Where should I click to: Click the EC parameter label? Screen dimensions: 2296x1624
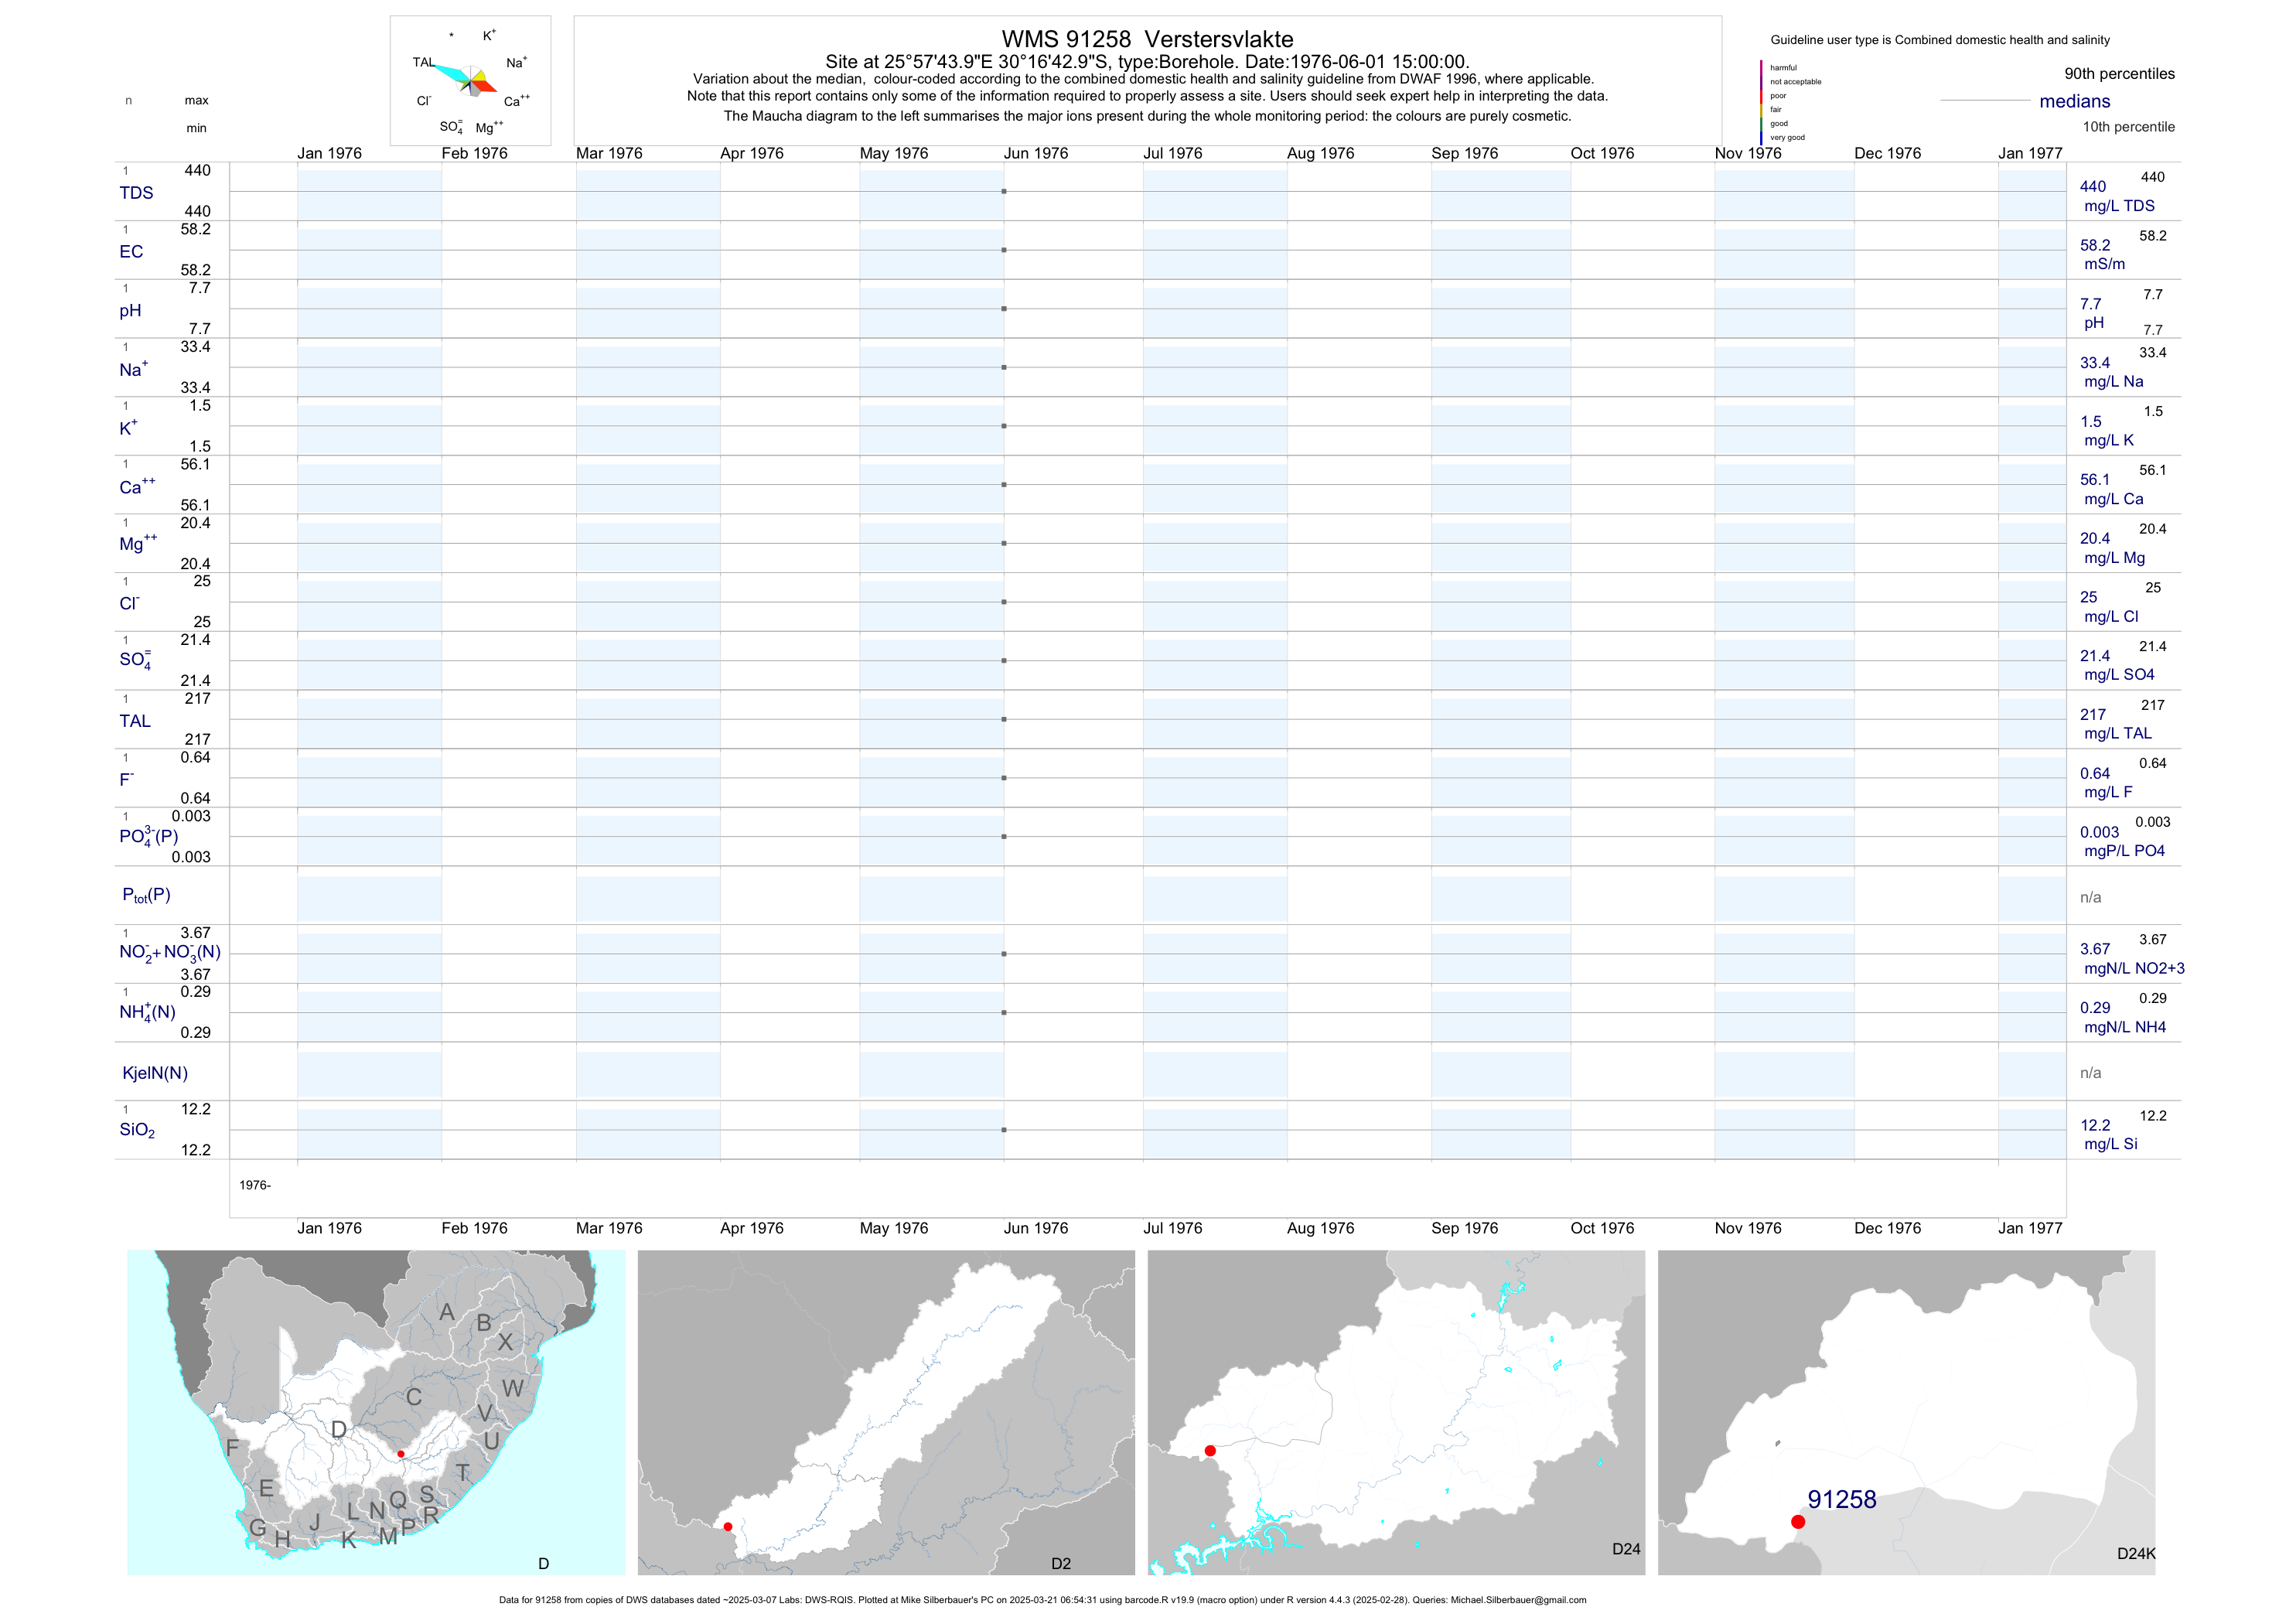point(131,252)
